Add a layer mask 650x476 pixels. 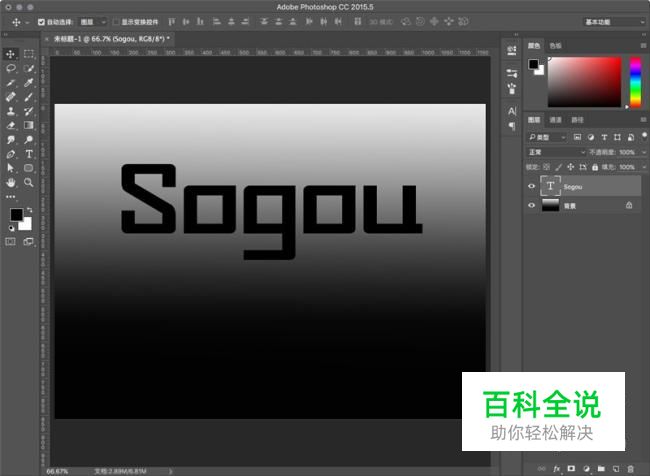(x=571, y=469)
